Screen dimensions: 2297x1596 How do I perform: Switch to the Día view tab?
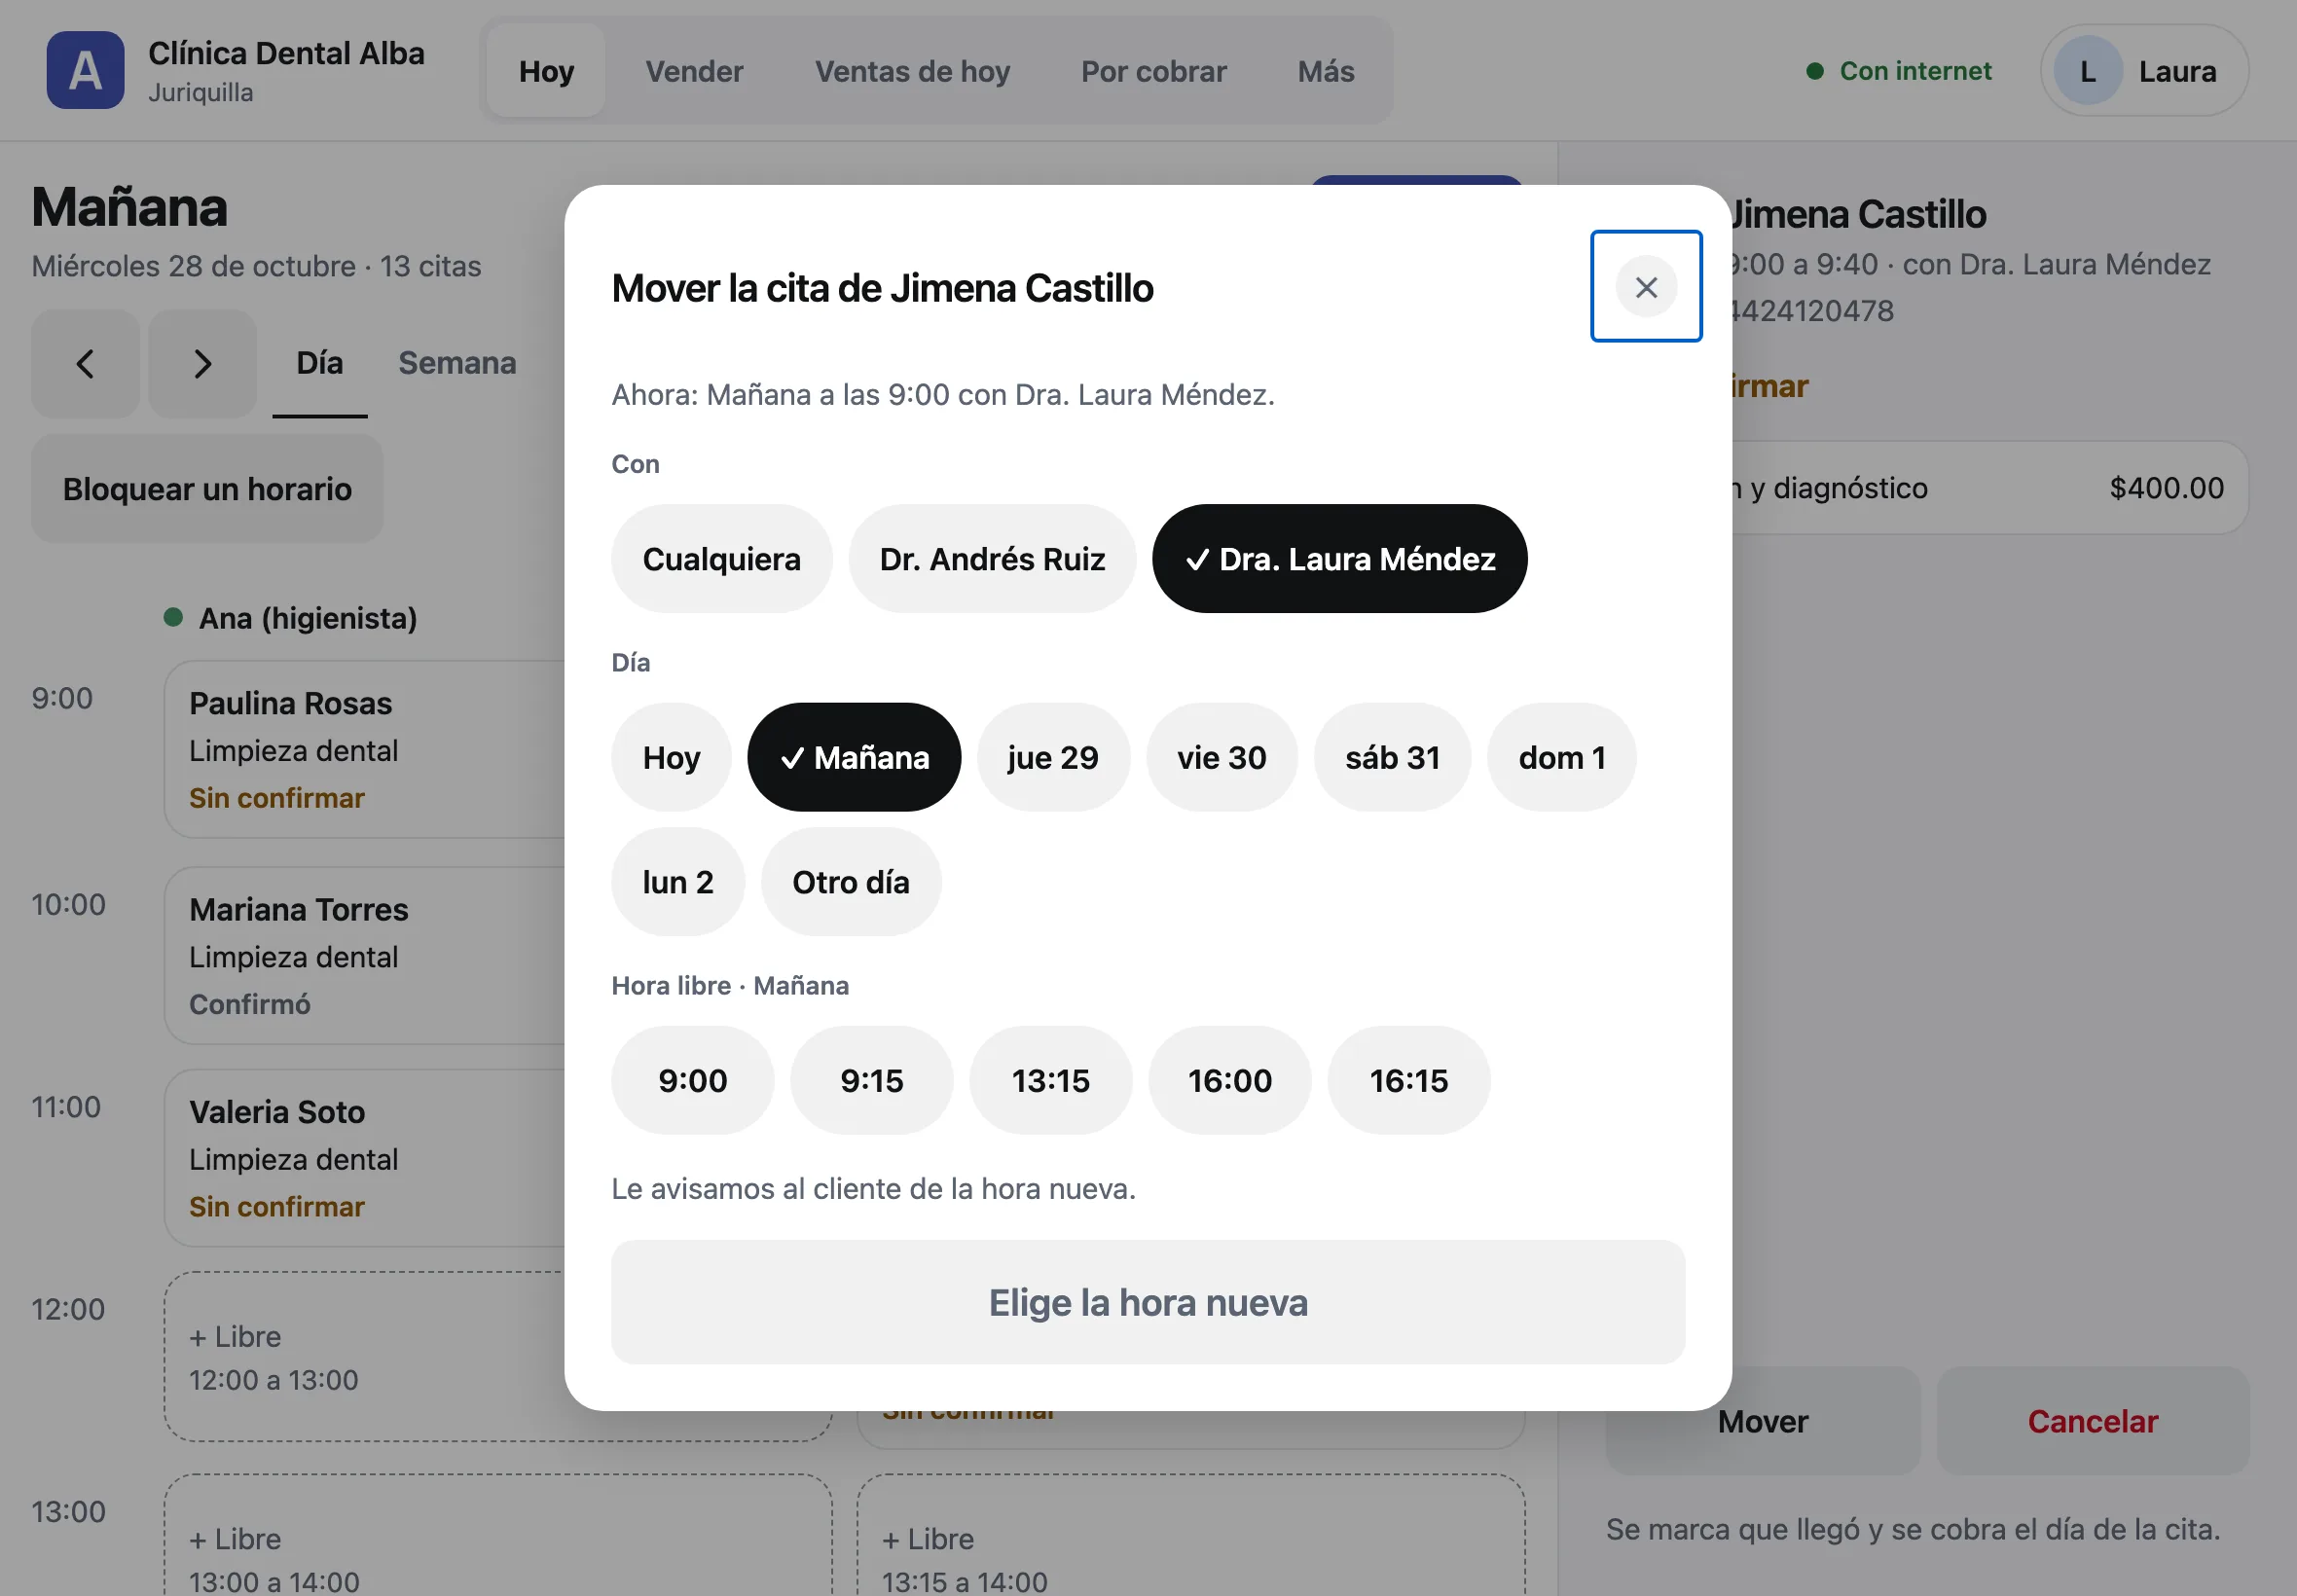coord(319,363)
